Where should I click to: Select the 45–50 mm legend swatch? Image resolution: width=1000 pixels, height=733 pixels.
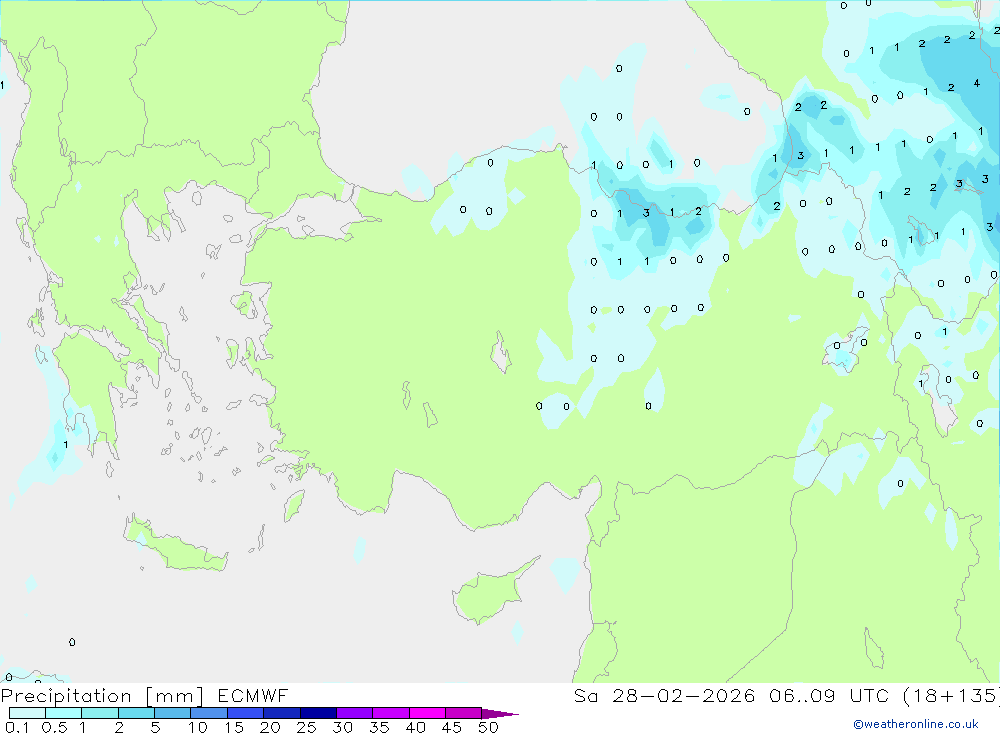coord(464,713)
